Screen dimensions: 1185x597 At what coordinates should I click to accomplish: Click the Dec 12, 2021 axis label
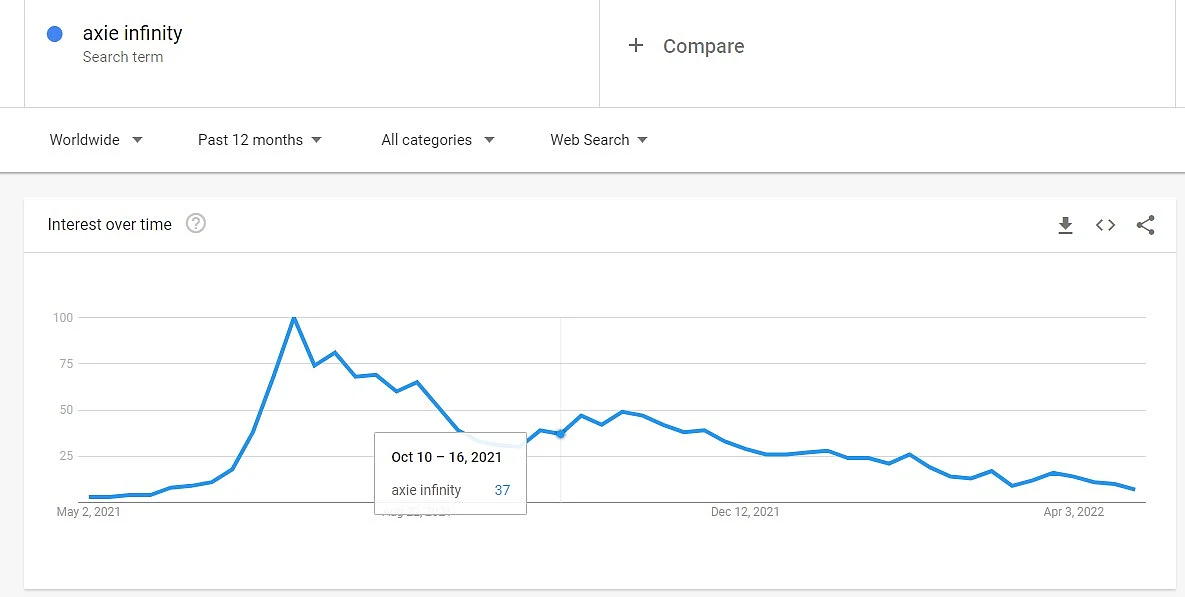pos(745,512)
